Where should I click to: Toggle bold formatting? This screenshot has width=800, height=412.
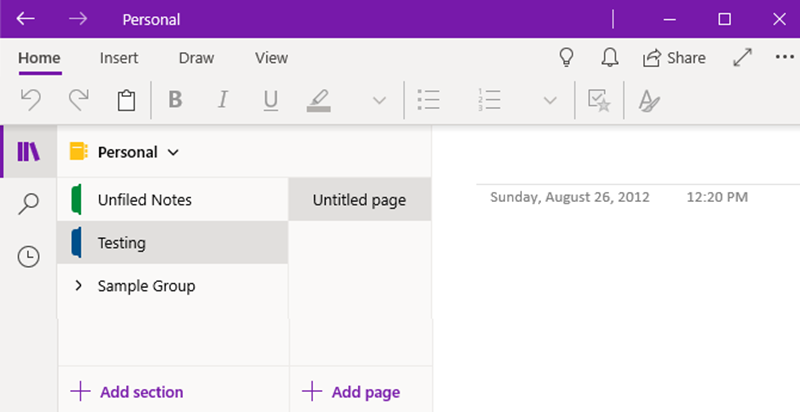175,100
